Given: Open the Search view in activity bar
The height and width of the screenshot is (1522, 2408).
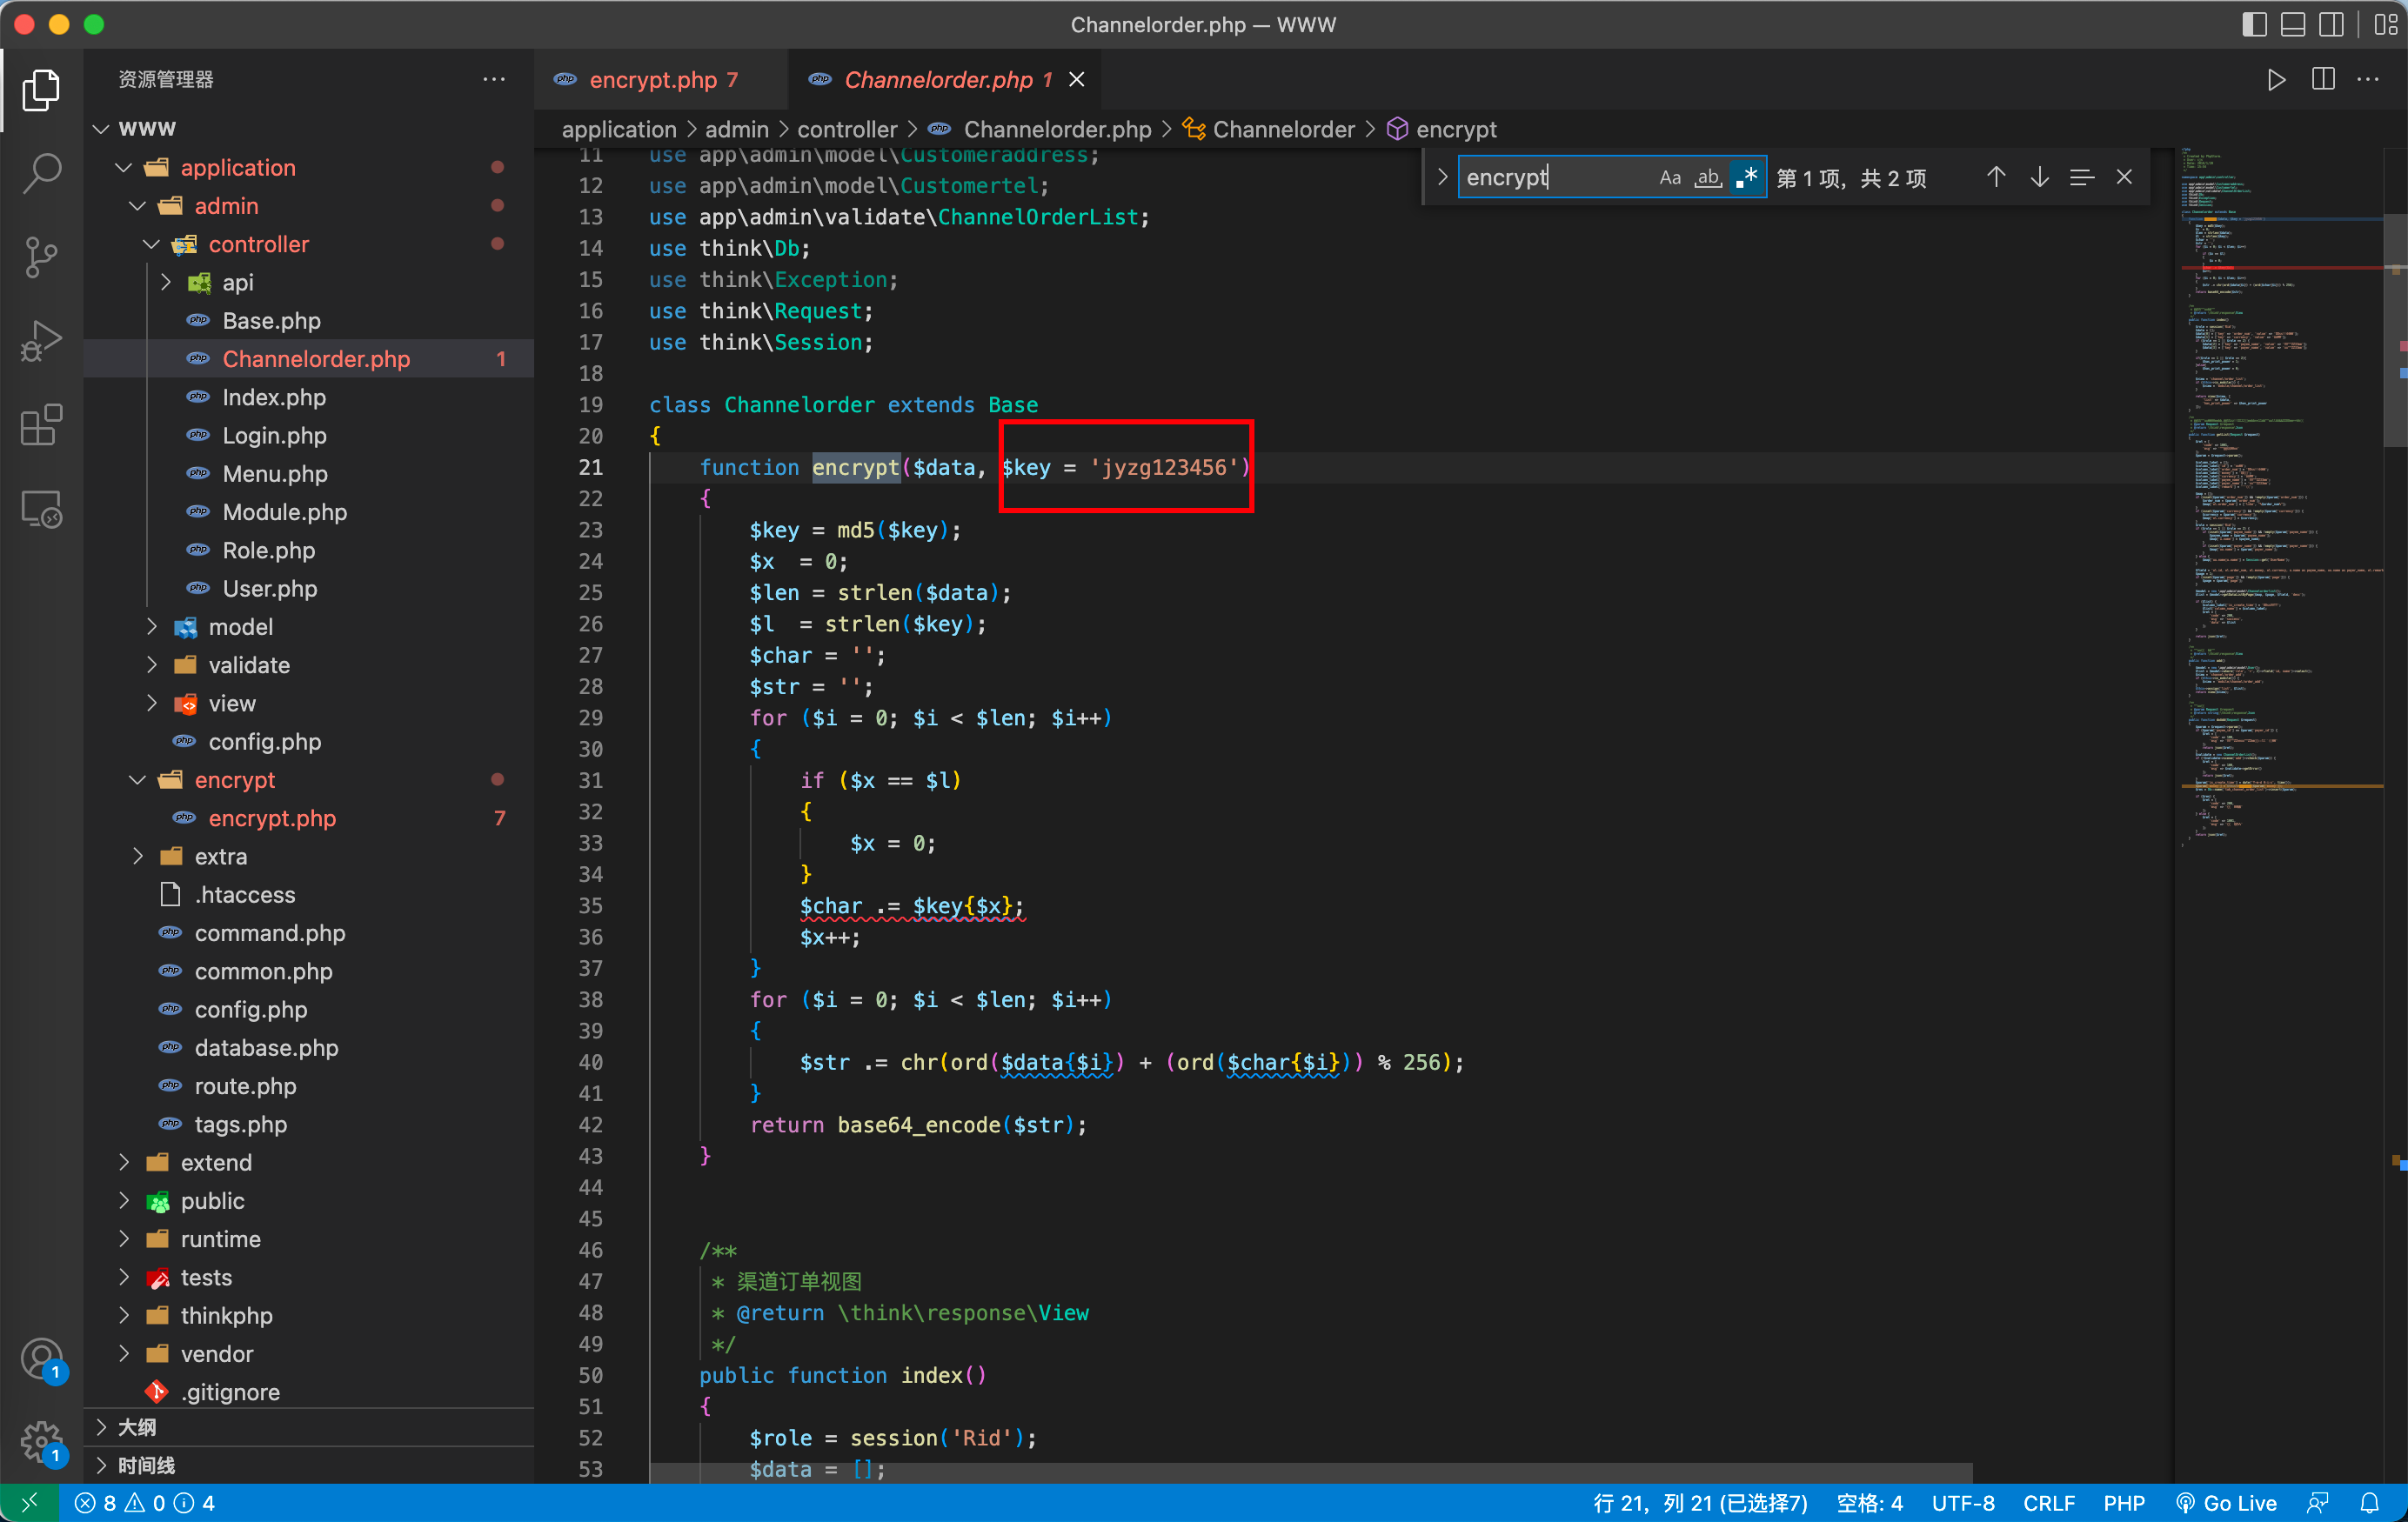Looking at the screenshot, I should coord(41,173).
